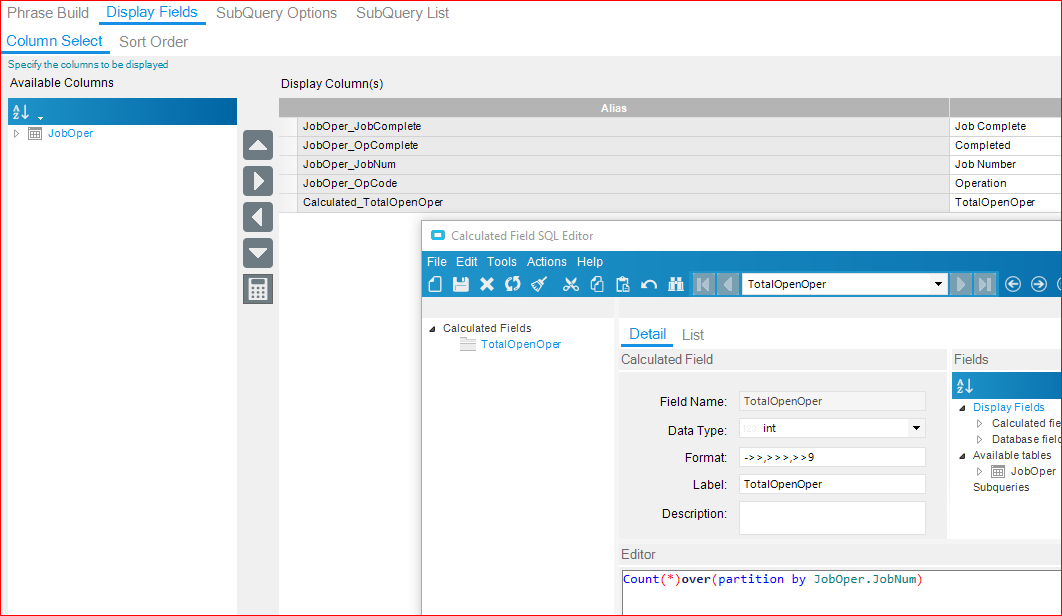Open sort options arrow in Available Columns
This screenshot has width=1062, height=616.
coord(41,118)
